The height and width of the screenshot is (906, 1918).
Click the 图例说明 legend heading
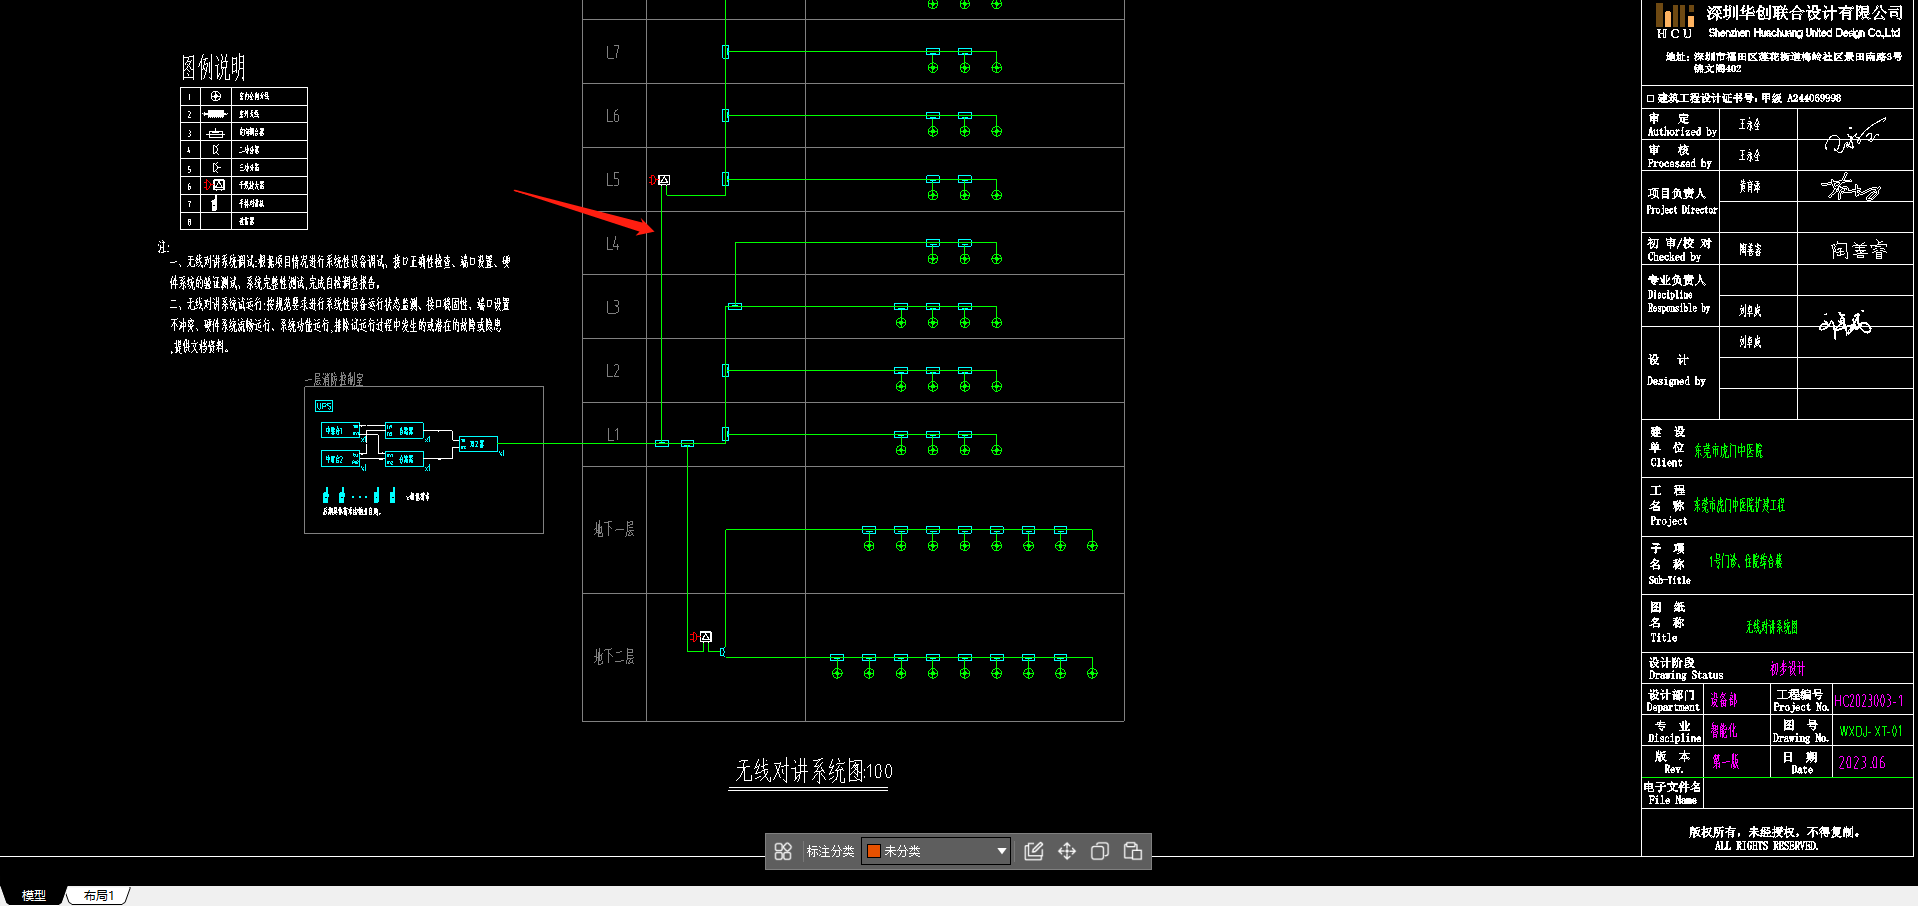213,67
